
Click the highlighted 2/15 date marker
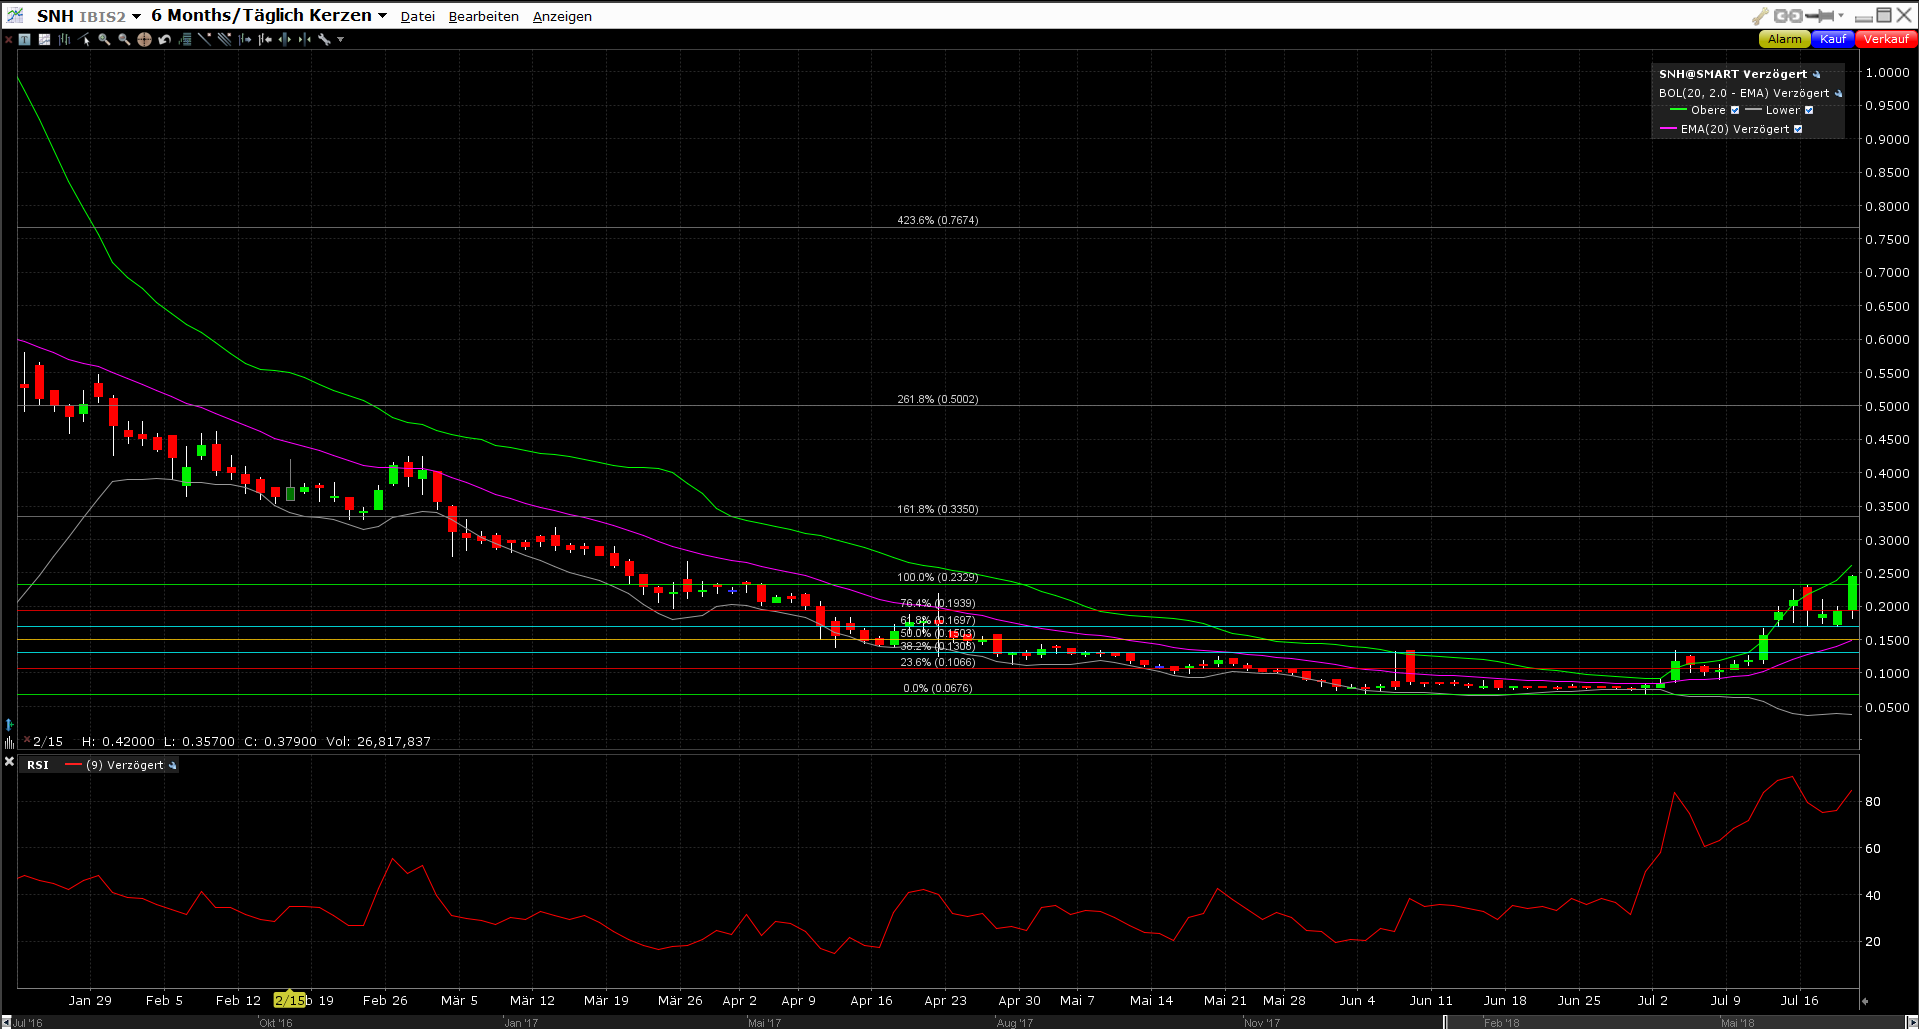pos(290,999)
